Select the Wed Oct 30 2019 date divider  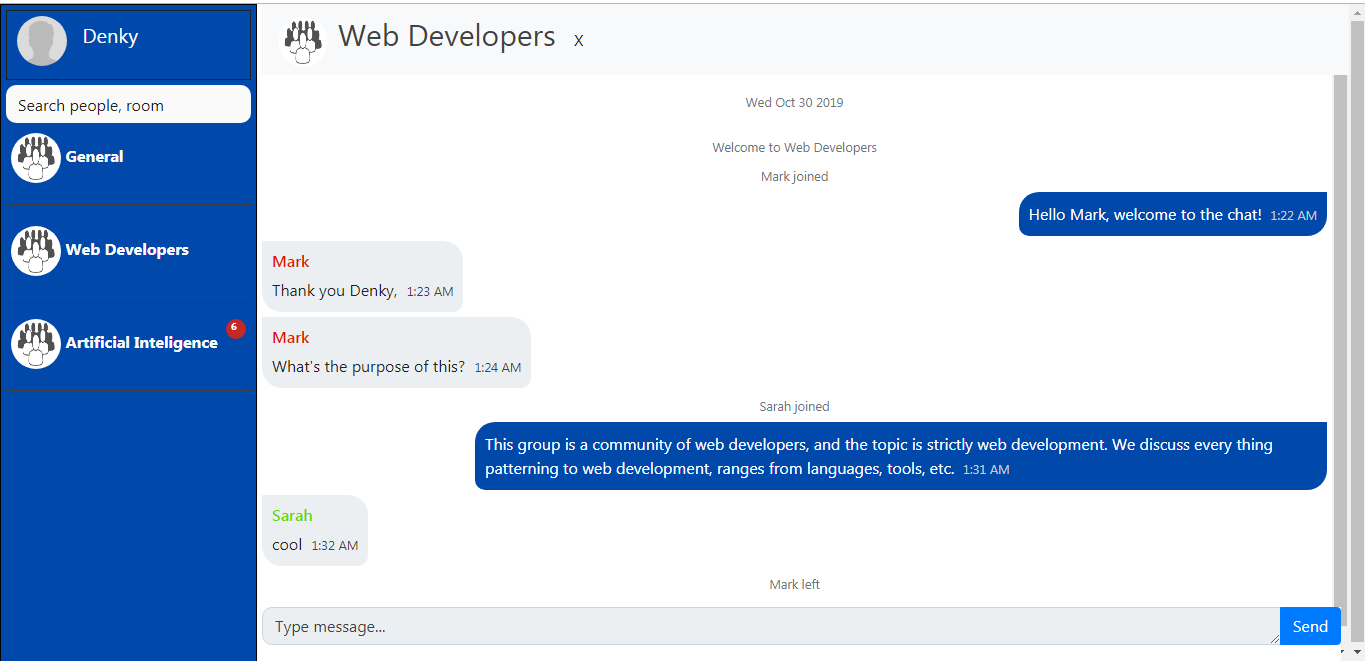point(794,102)
